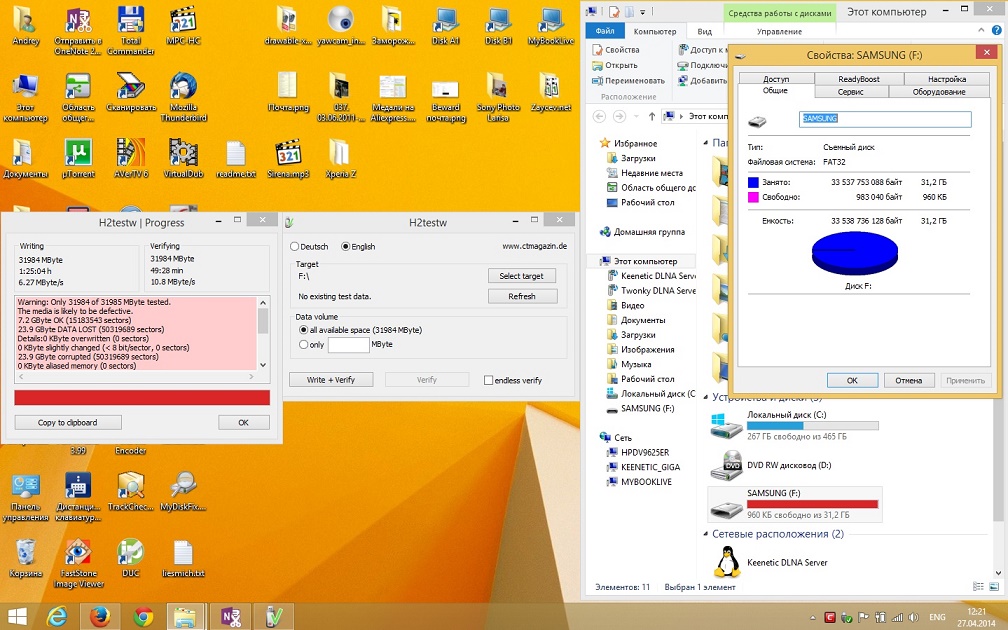Click Отмена in SAMSUNG properties
Image resolution: width=1008 pixels, height=630 pixels.
tap(908, 381)
